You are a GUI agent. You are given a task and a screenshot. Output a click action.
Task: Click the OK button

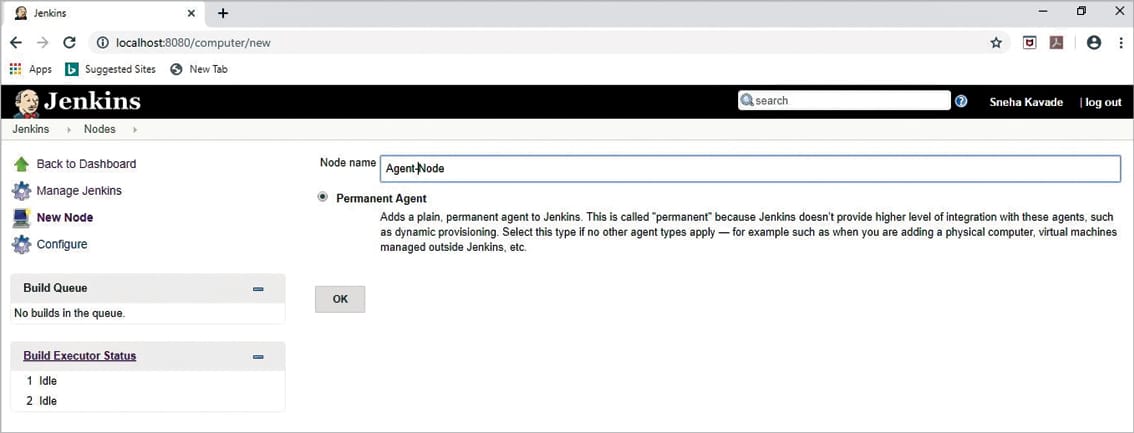[x=340, y=299]
